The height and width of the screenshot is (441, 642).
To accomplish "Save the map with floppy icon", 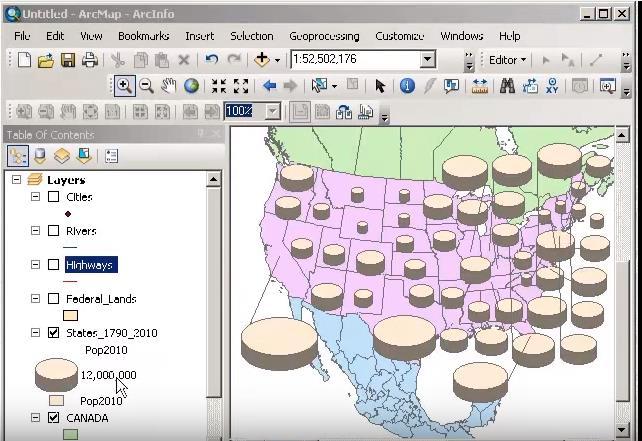I will (68, 60).
